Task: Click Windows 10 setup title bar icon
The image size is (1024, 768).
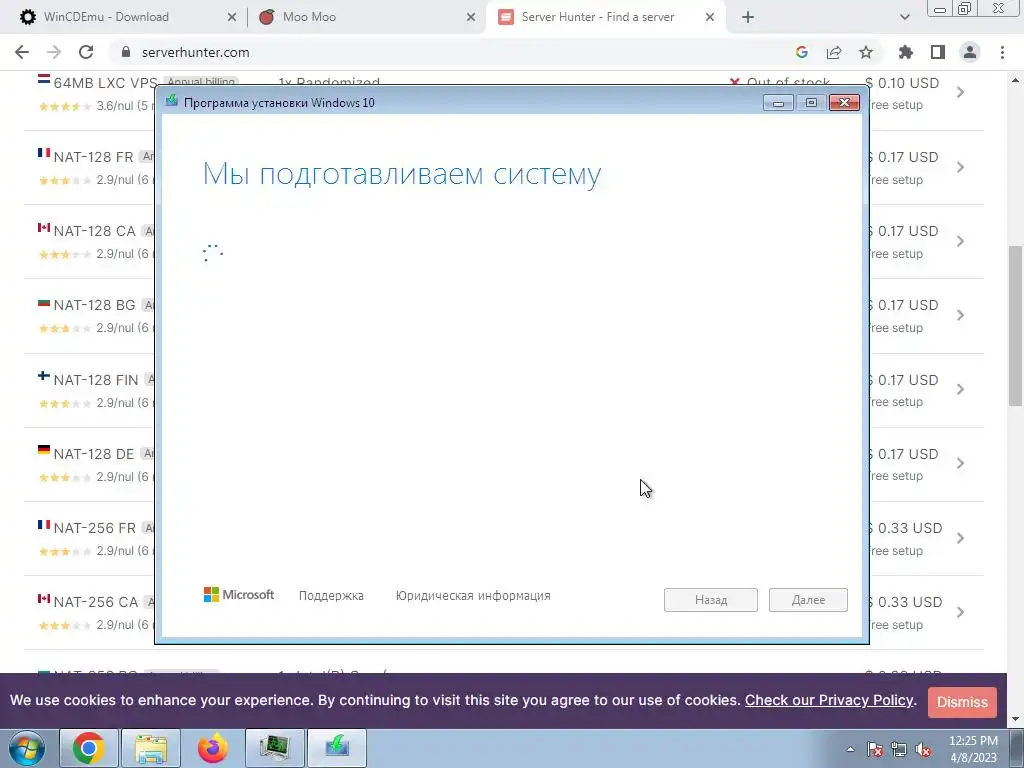Action: click(x=172, y=102)
